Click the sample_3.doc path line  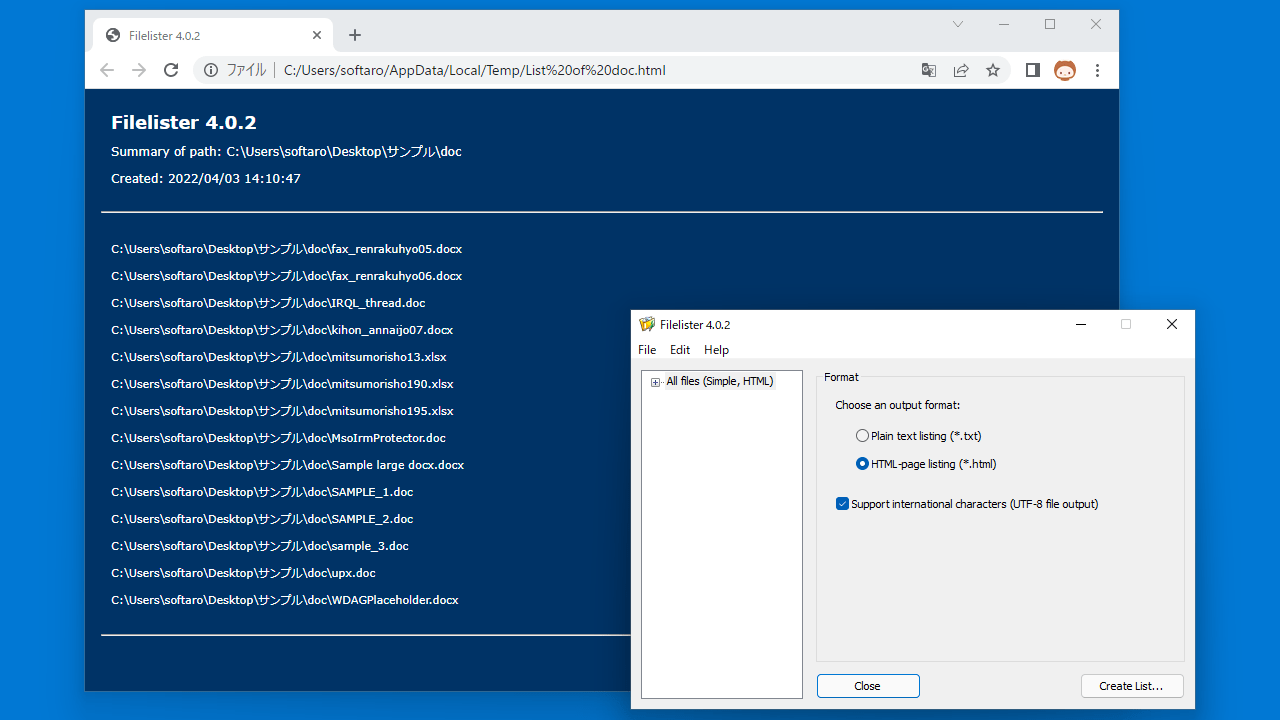tap(260, 546)
